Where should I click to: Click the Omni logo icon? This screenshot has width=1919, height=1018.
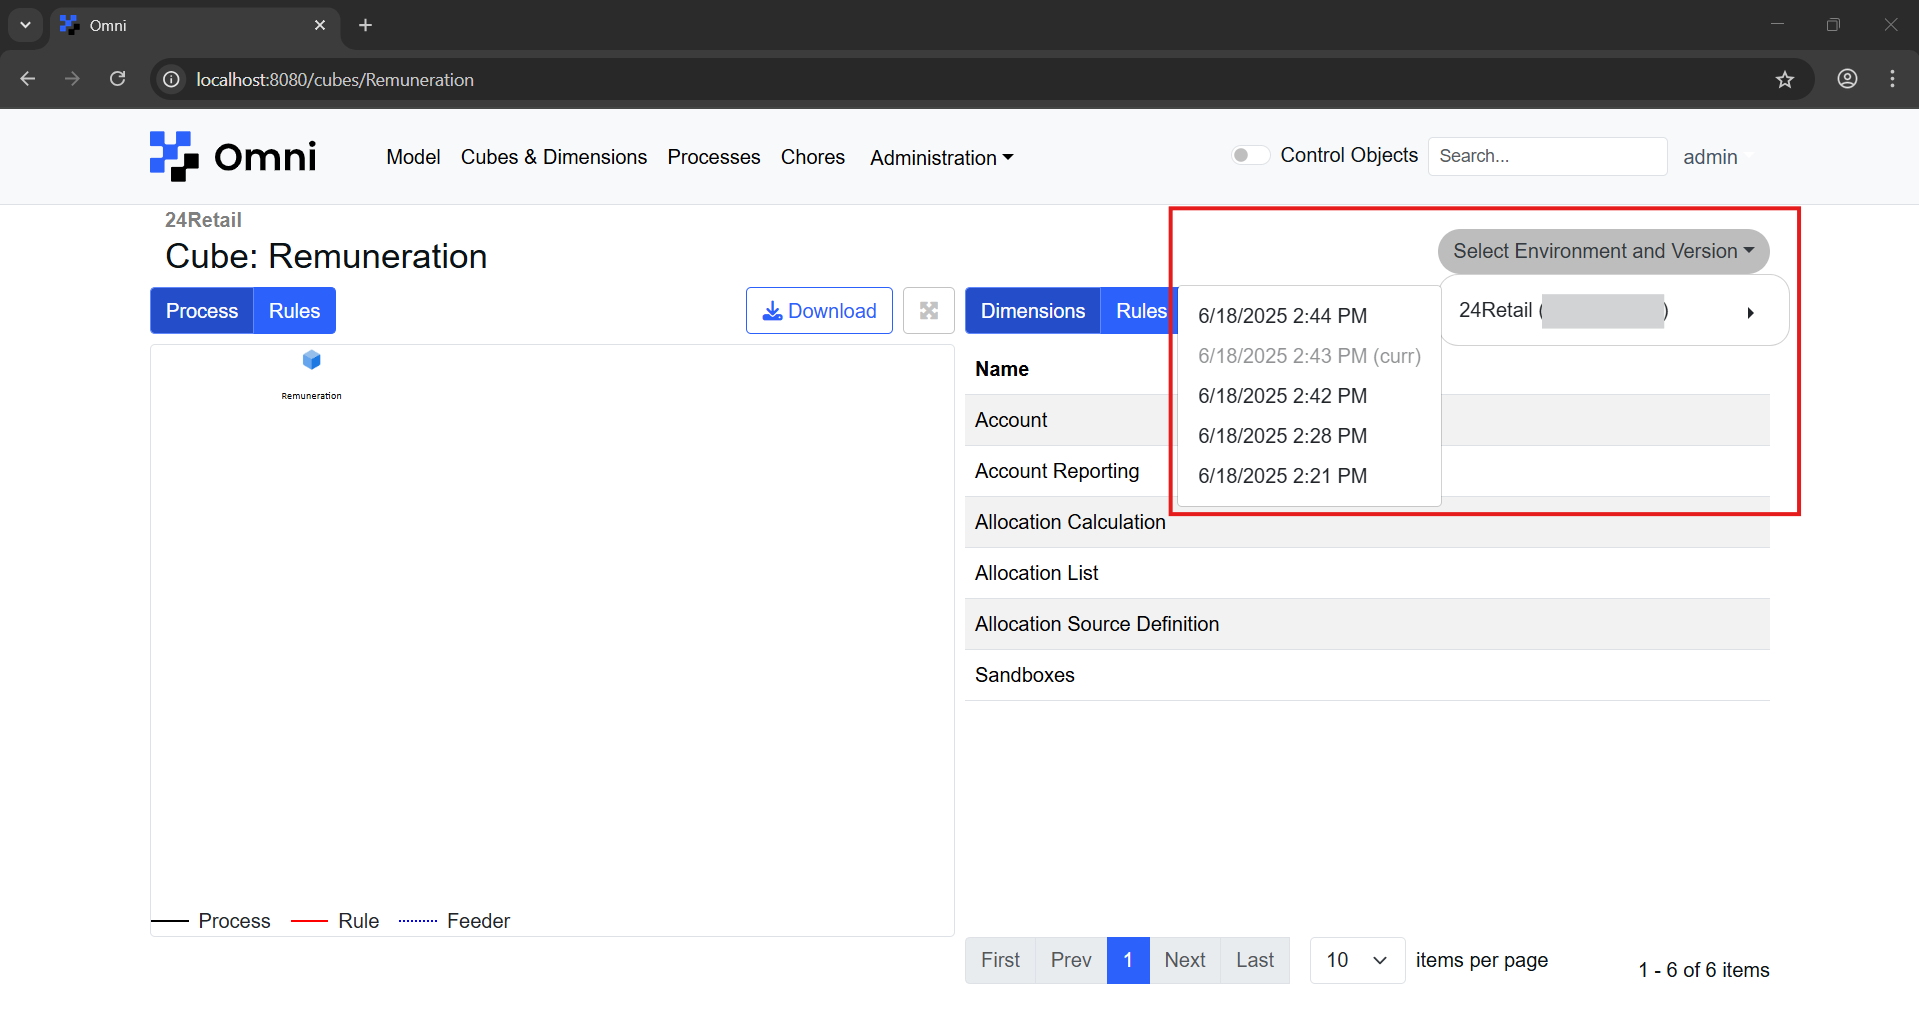point(174,156)
